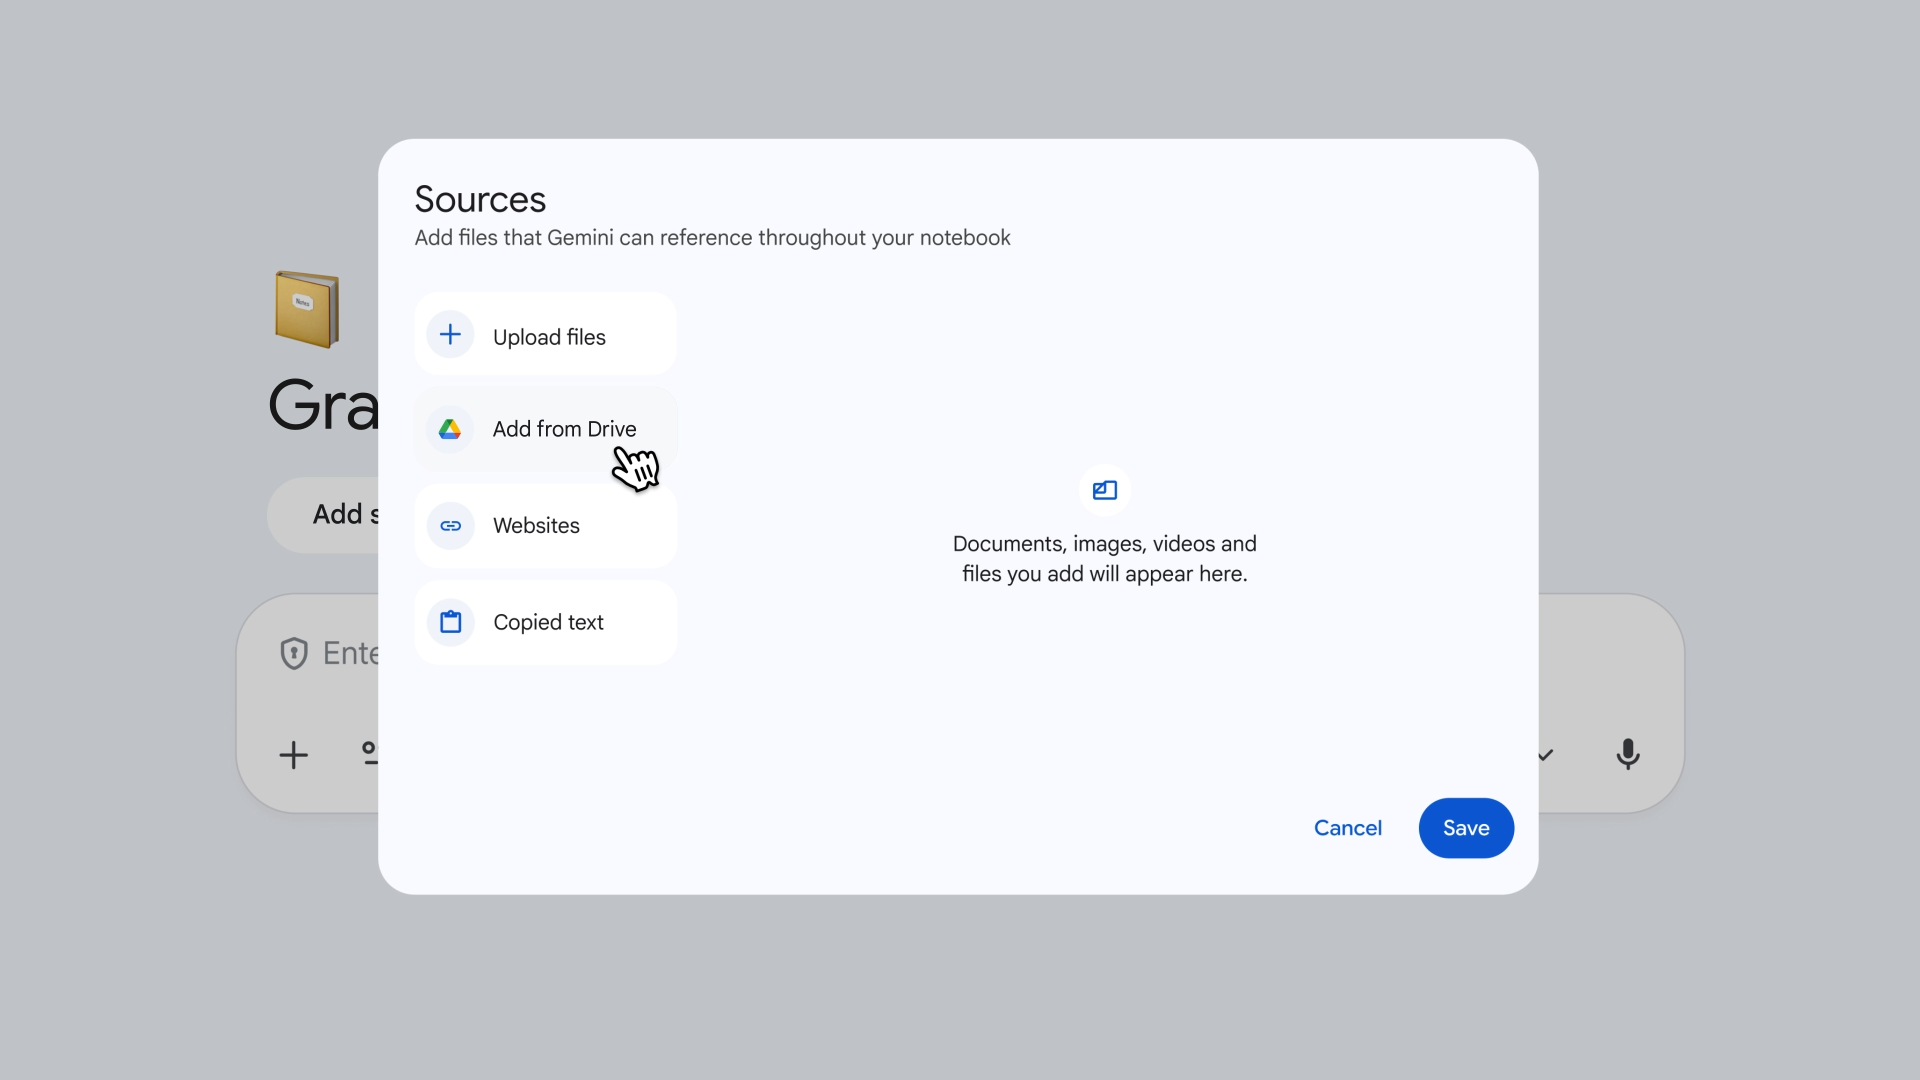Image resolution: width=1920 pixels, height=1080 pixels.
Task: Select the Add from Drive option
Action: point(563,429)
